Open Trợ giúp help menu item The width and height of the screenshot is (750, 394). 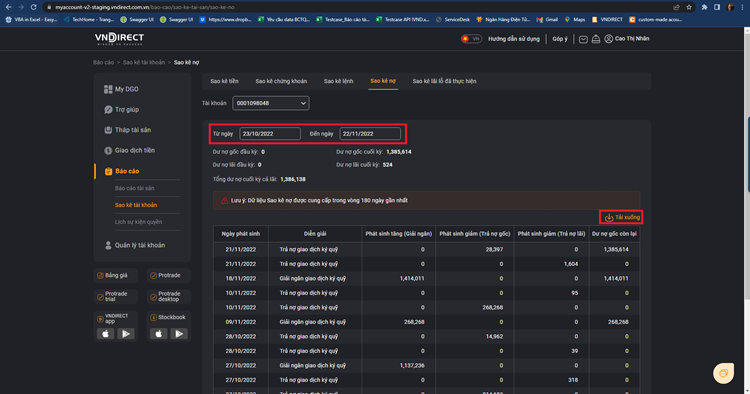coord(121,109)
